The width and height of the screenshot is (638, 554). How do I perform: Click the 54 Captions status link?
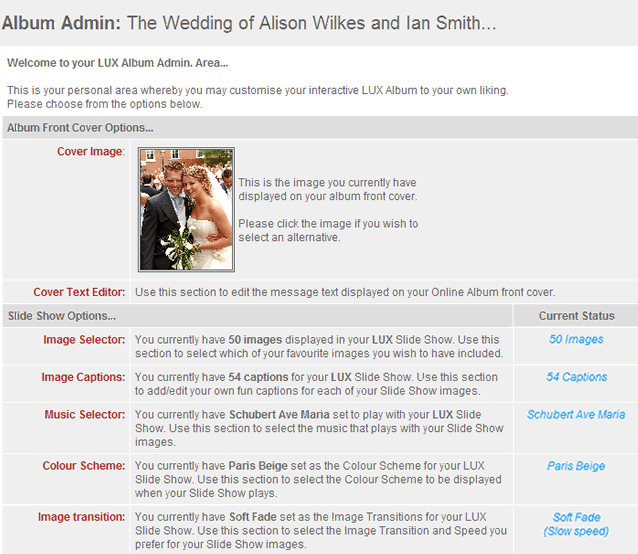576,377
